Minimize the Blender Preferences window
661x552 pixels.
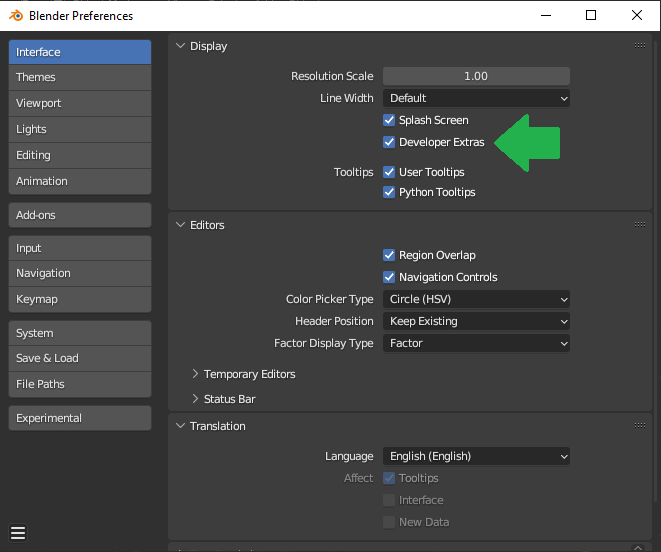point(546,15)
